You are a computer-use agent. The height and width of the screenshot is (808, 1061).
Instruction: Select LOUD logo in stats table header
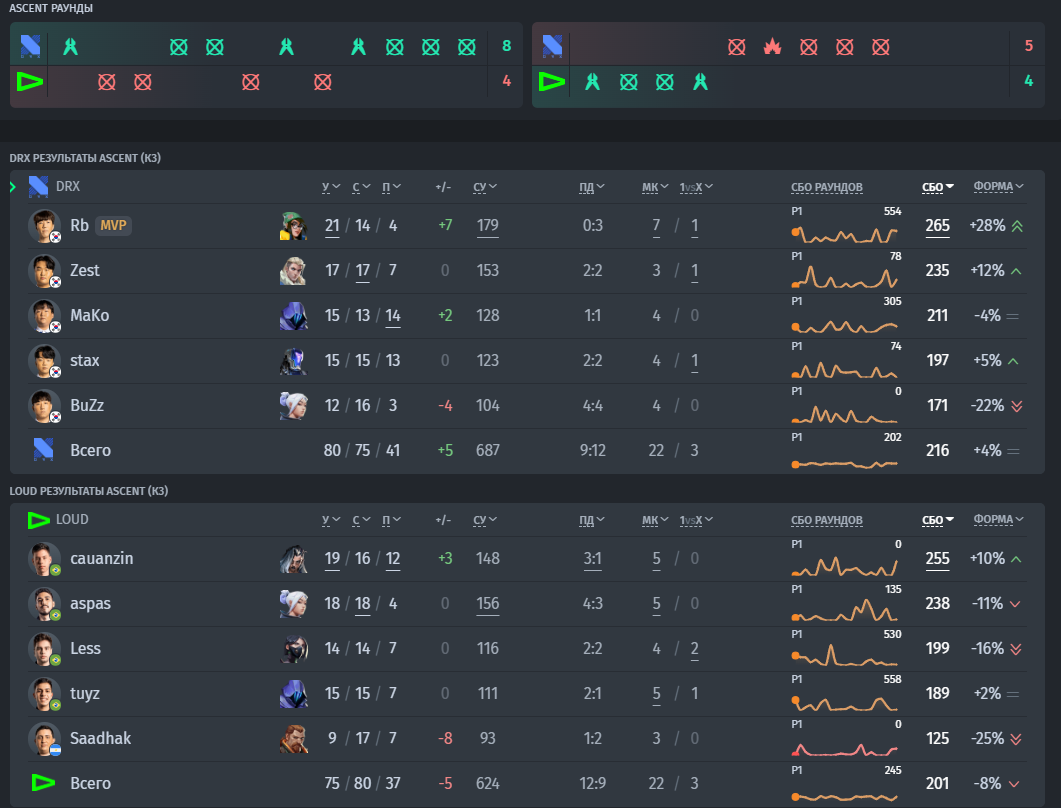[39, 520]
